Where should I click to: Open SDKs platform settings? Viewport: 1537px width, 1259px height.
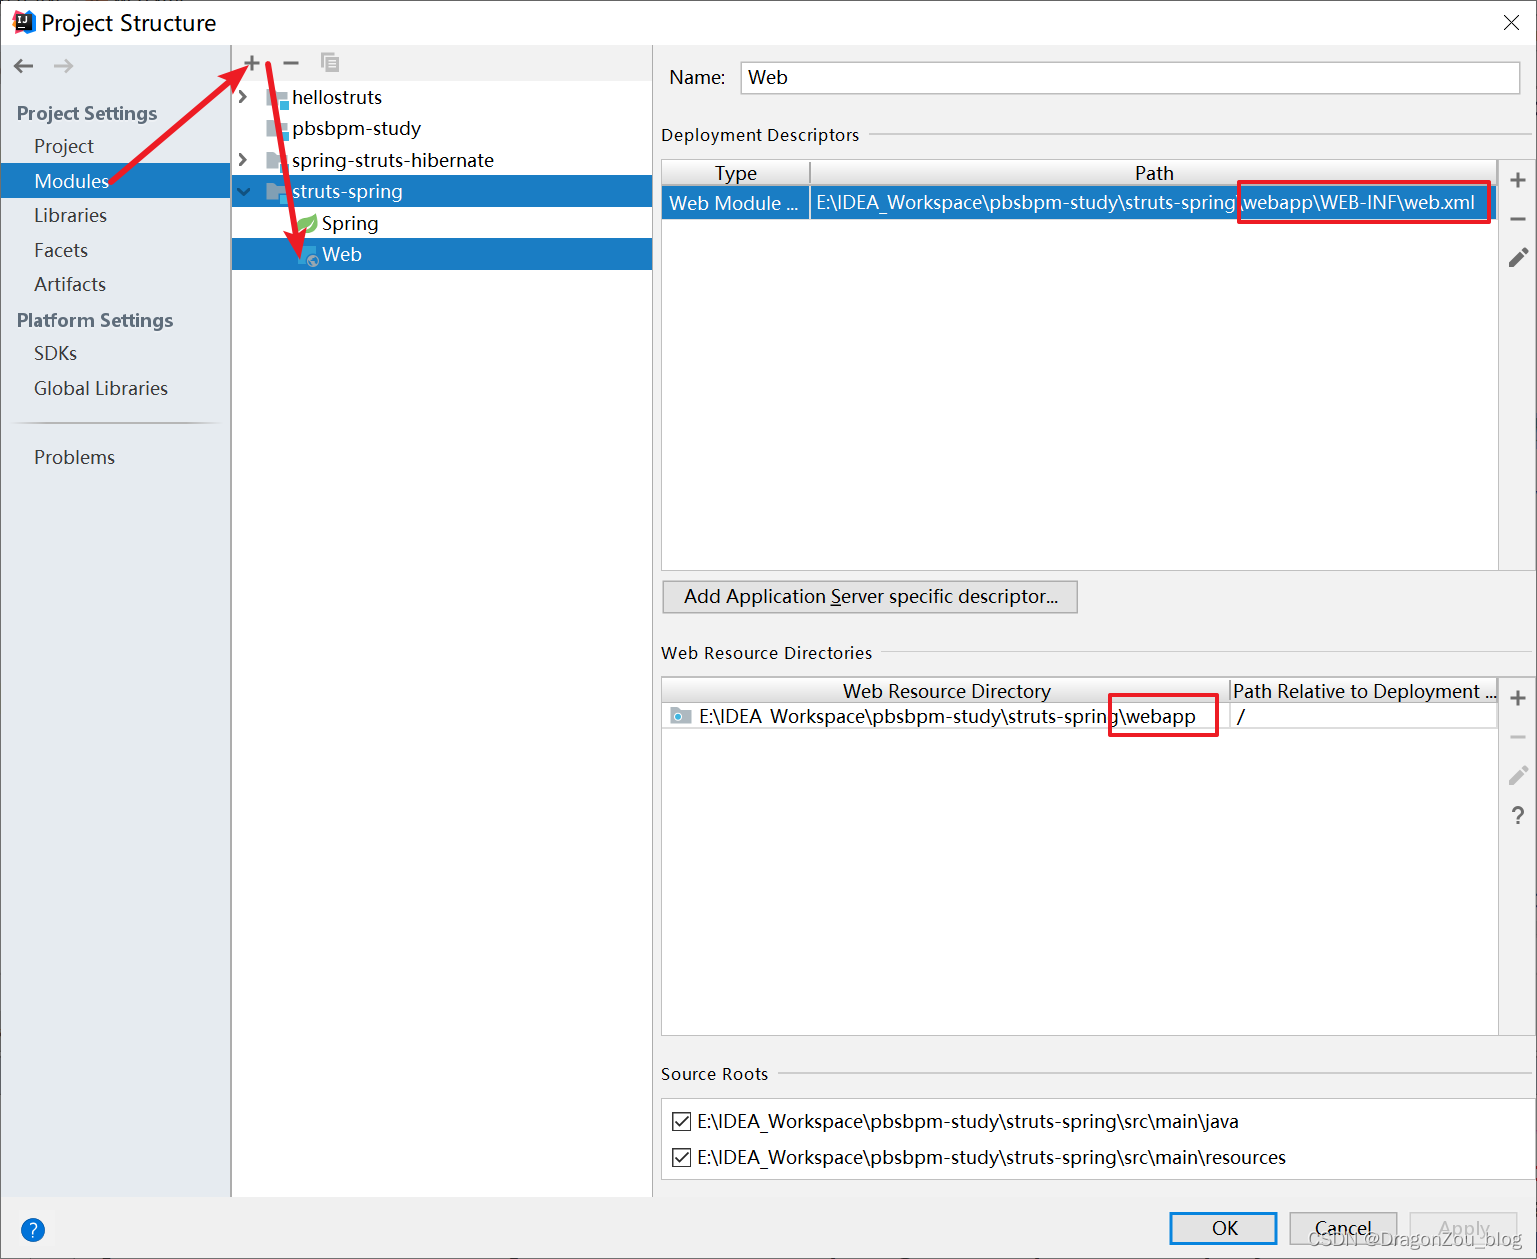(55, 353)
